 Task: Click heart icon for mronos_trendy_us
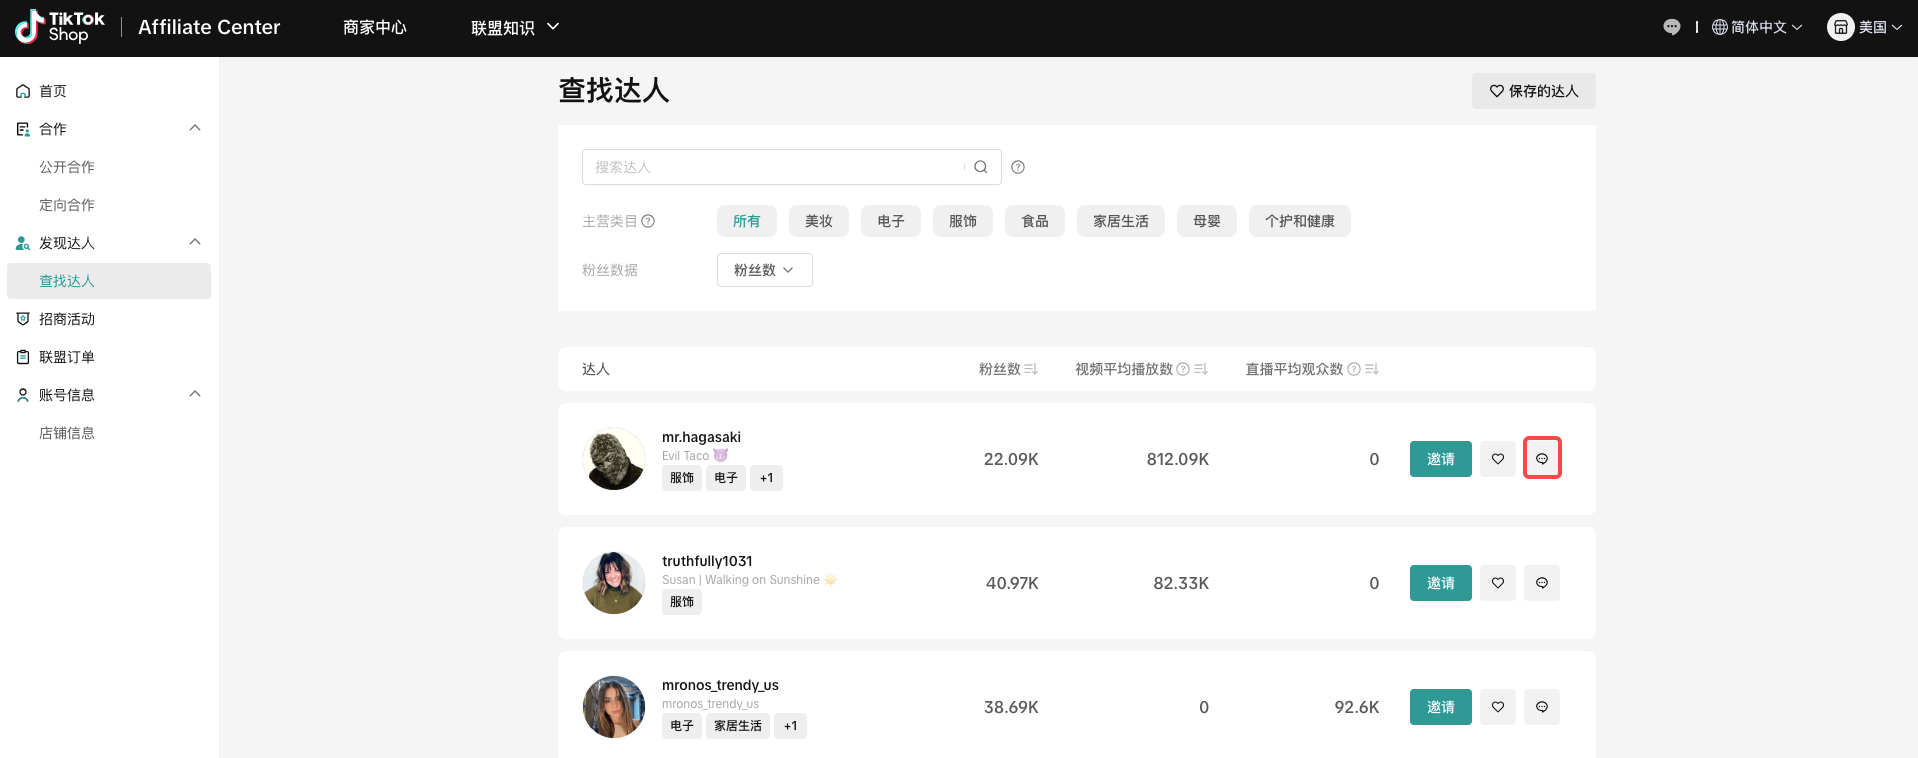[x=1497, y=707]
